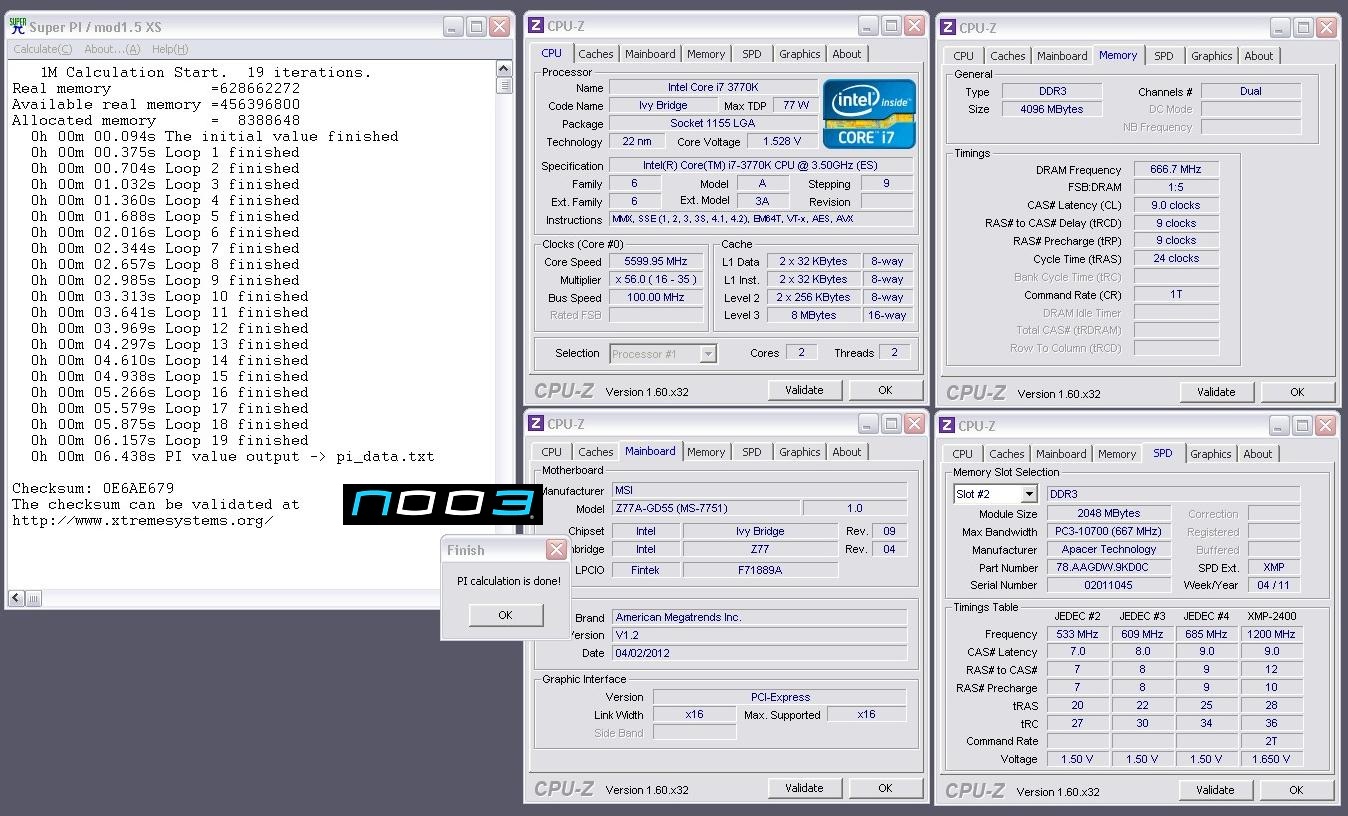Click the Super PI vertical scrollbar up arrow
1348x816 pixels.
point(504,69)
